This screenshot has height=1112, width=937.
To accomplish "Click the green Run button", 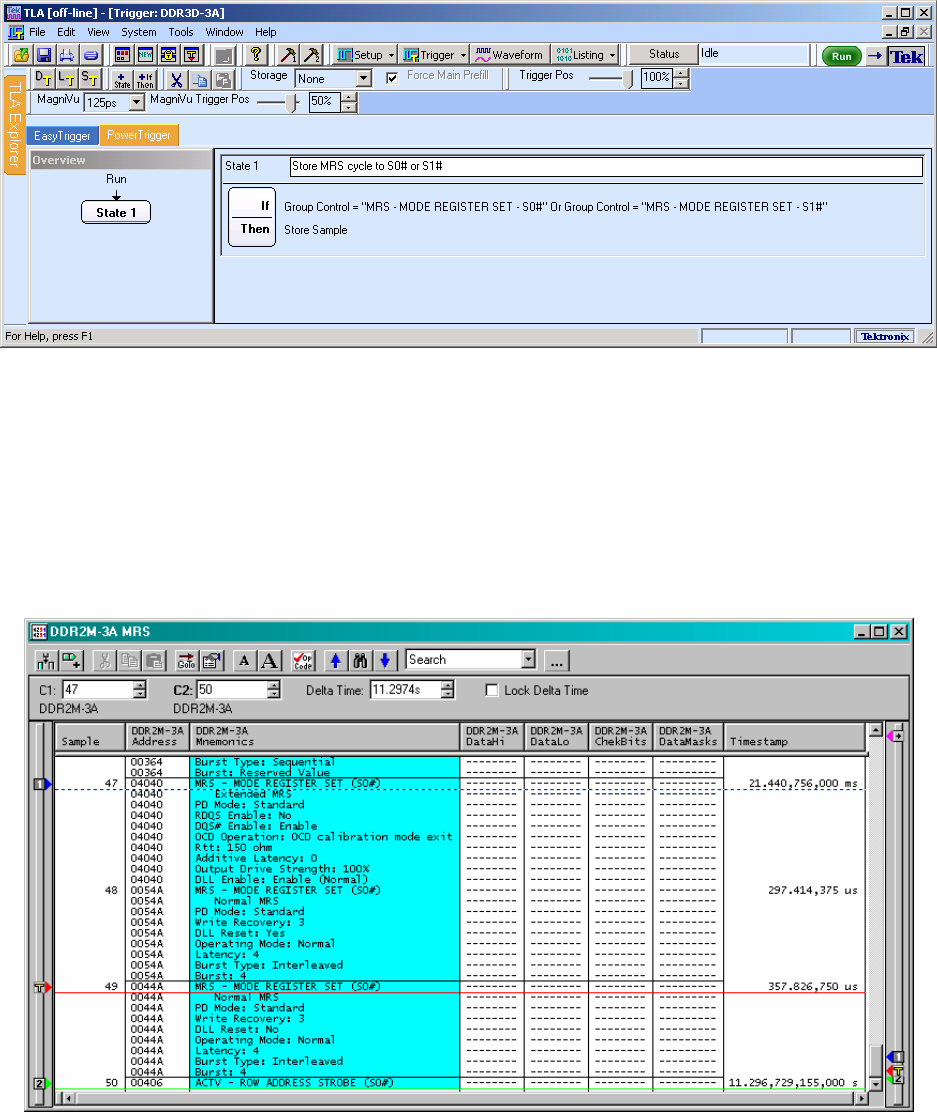I will click(841, 56).
